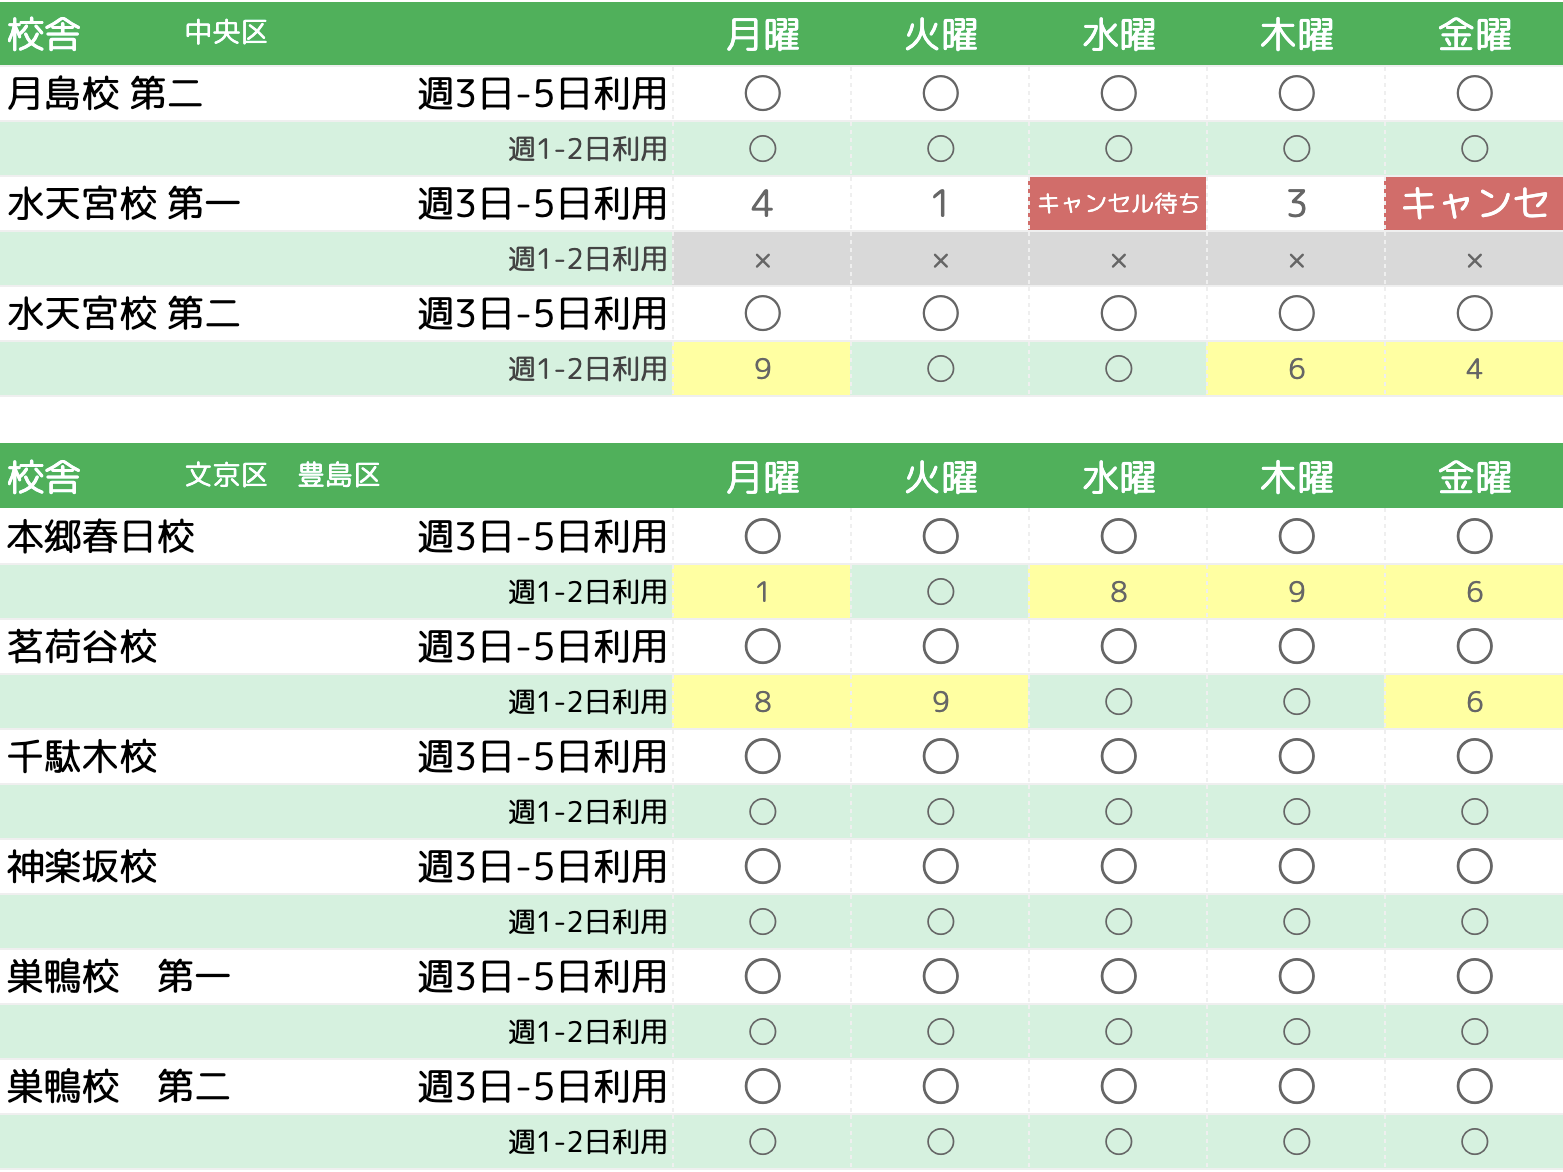This screenshot has height=1172, width=1563.
Task: Select Friday circle for 千駄木校 週3日-5日利用
Action: tap(1474, 757)
